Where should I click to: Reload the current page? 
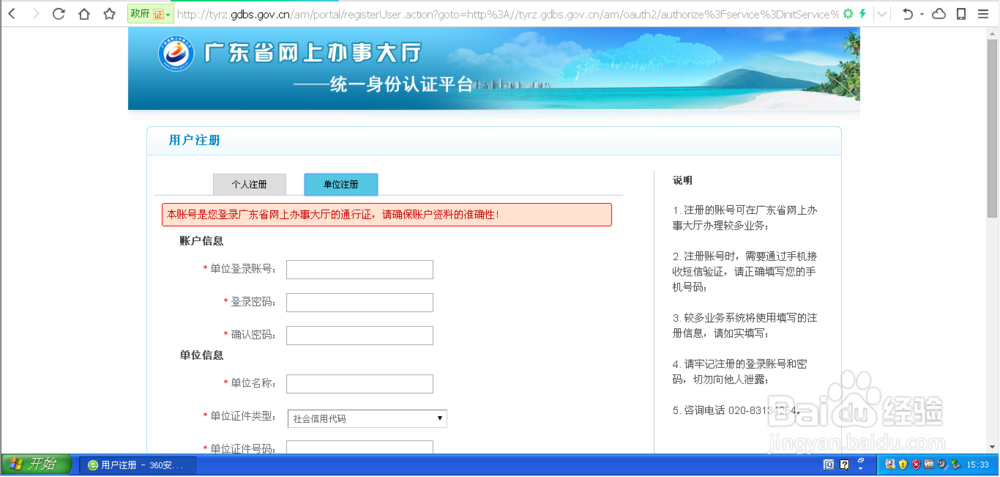click(59, 13)
